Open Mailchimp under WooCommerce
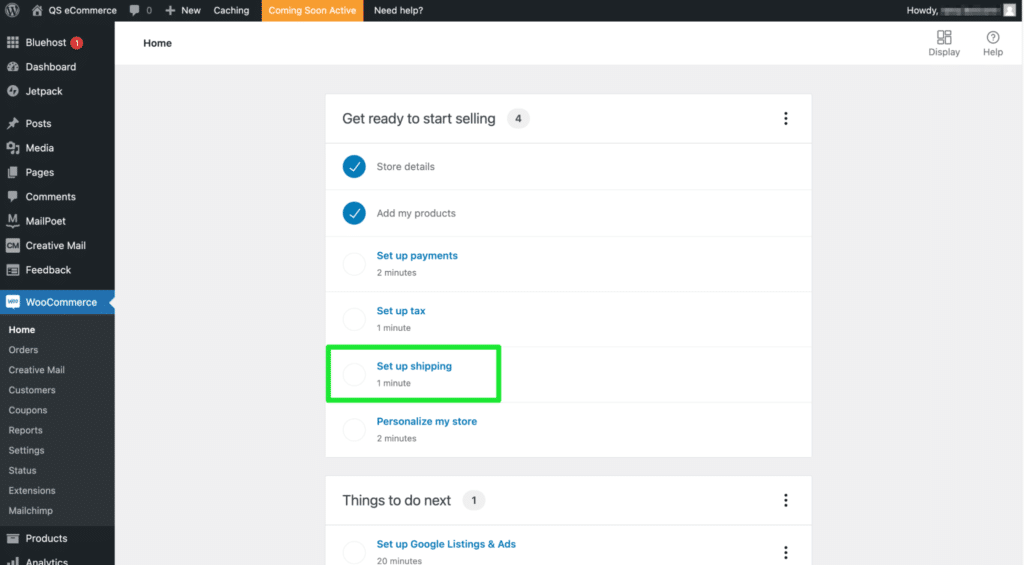This screenshot has height=565, width=1024. pyautogui.click(x=31, y=511)
